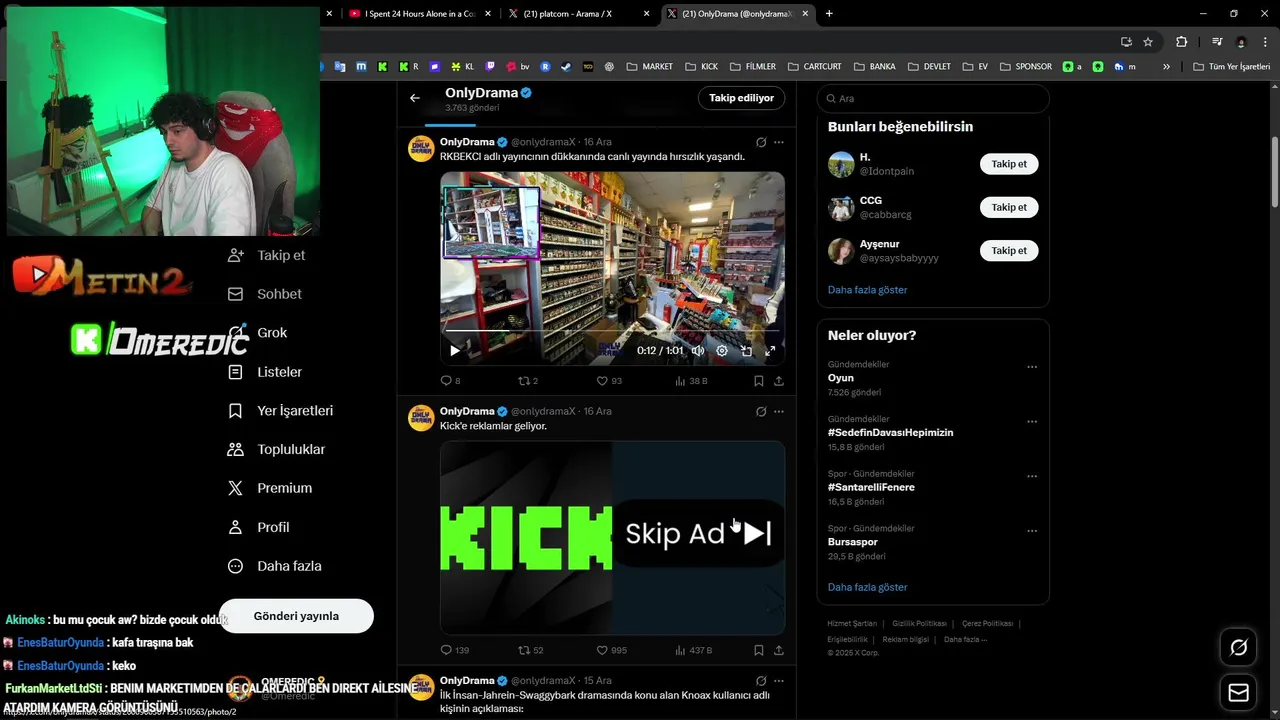The width and height of the screenshot is (1280, 720).
Task: Follow the account CCG @cabbarcg
Action: coord(1009,207)
